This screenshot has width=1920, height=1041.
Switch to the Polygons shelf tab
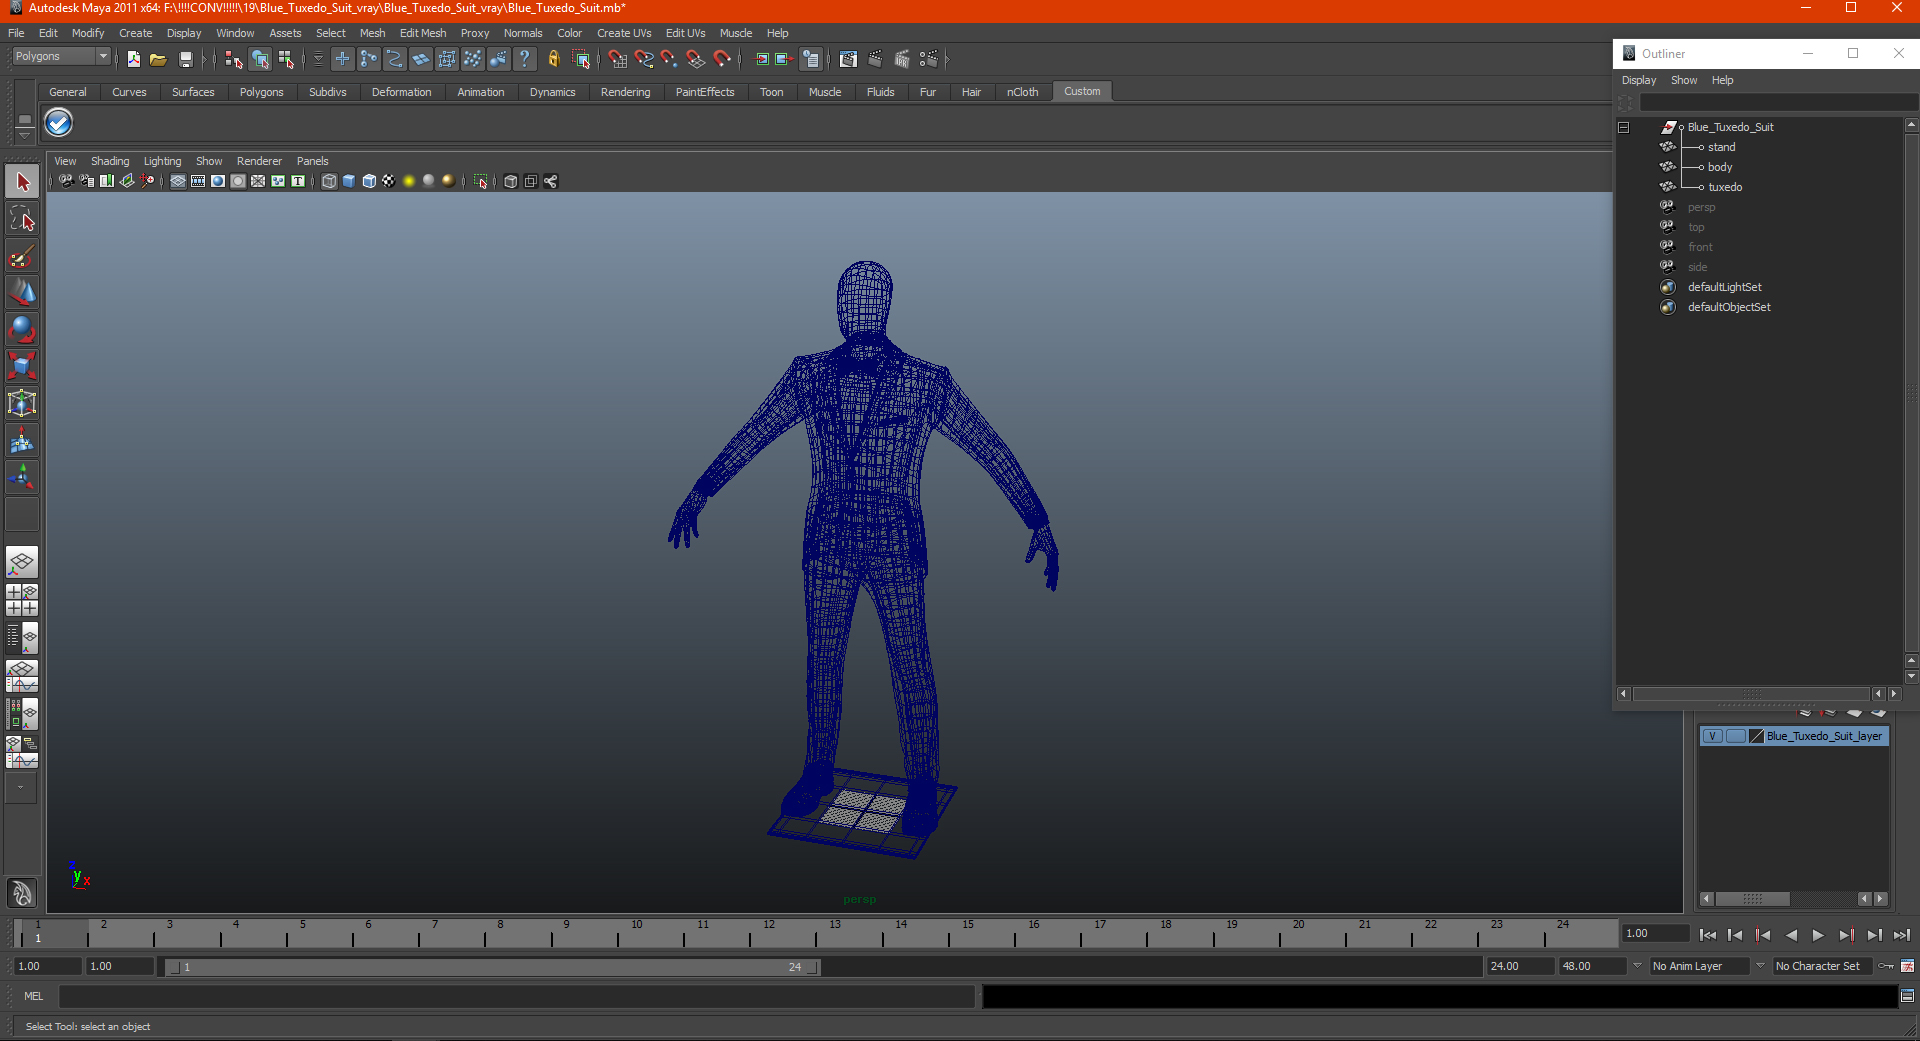pos(261,92)
